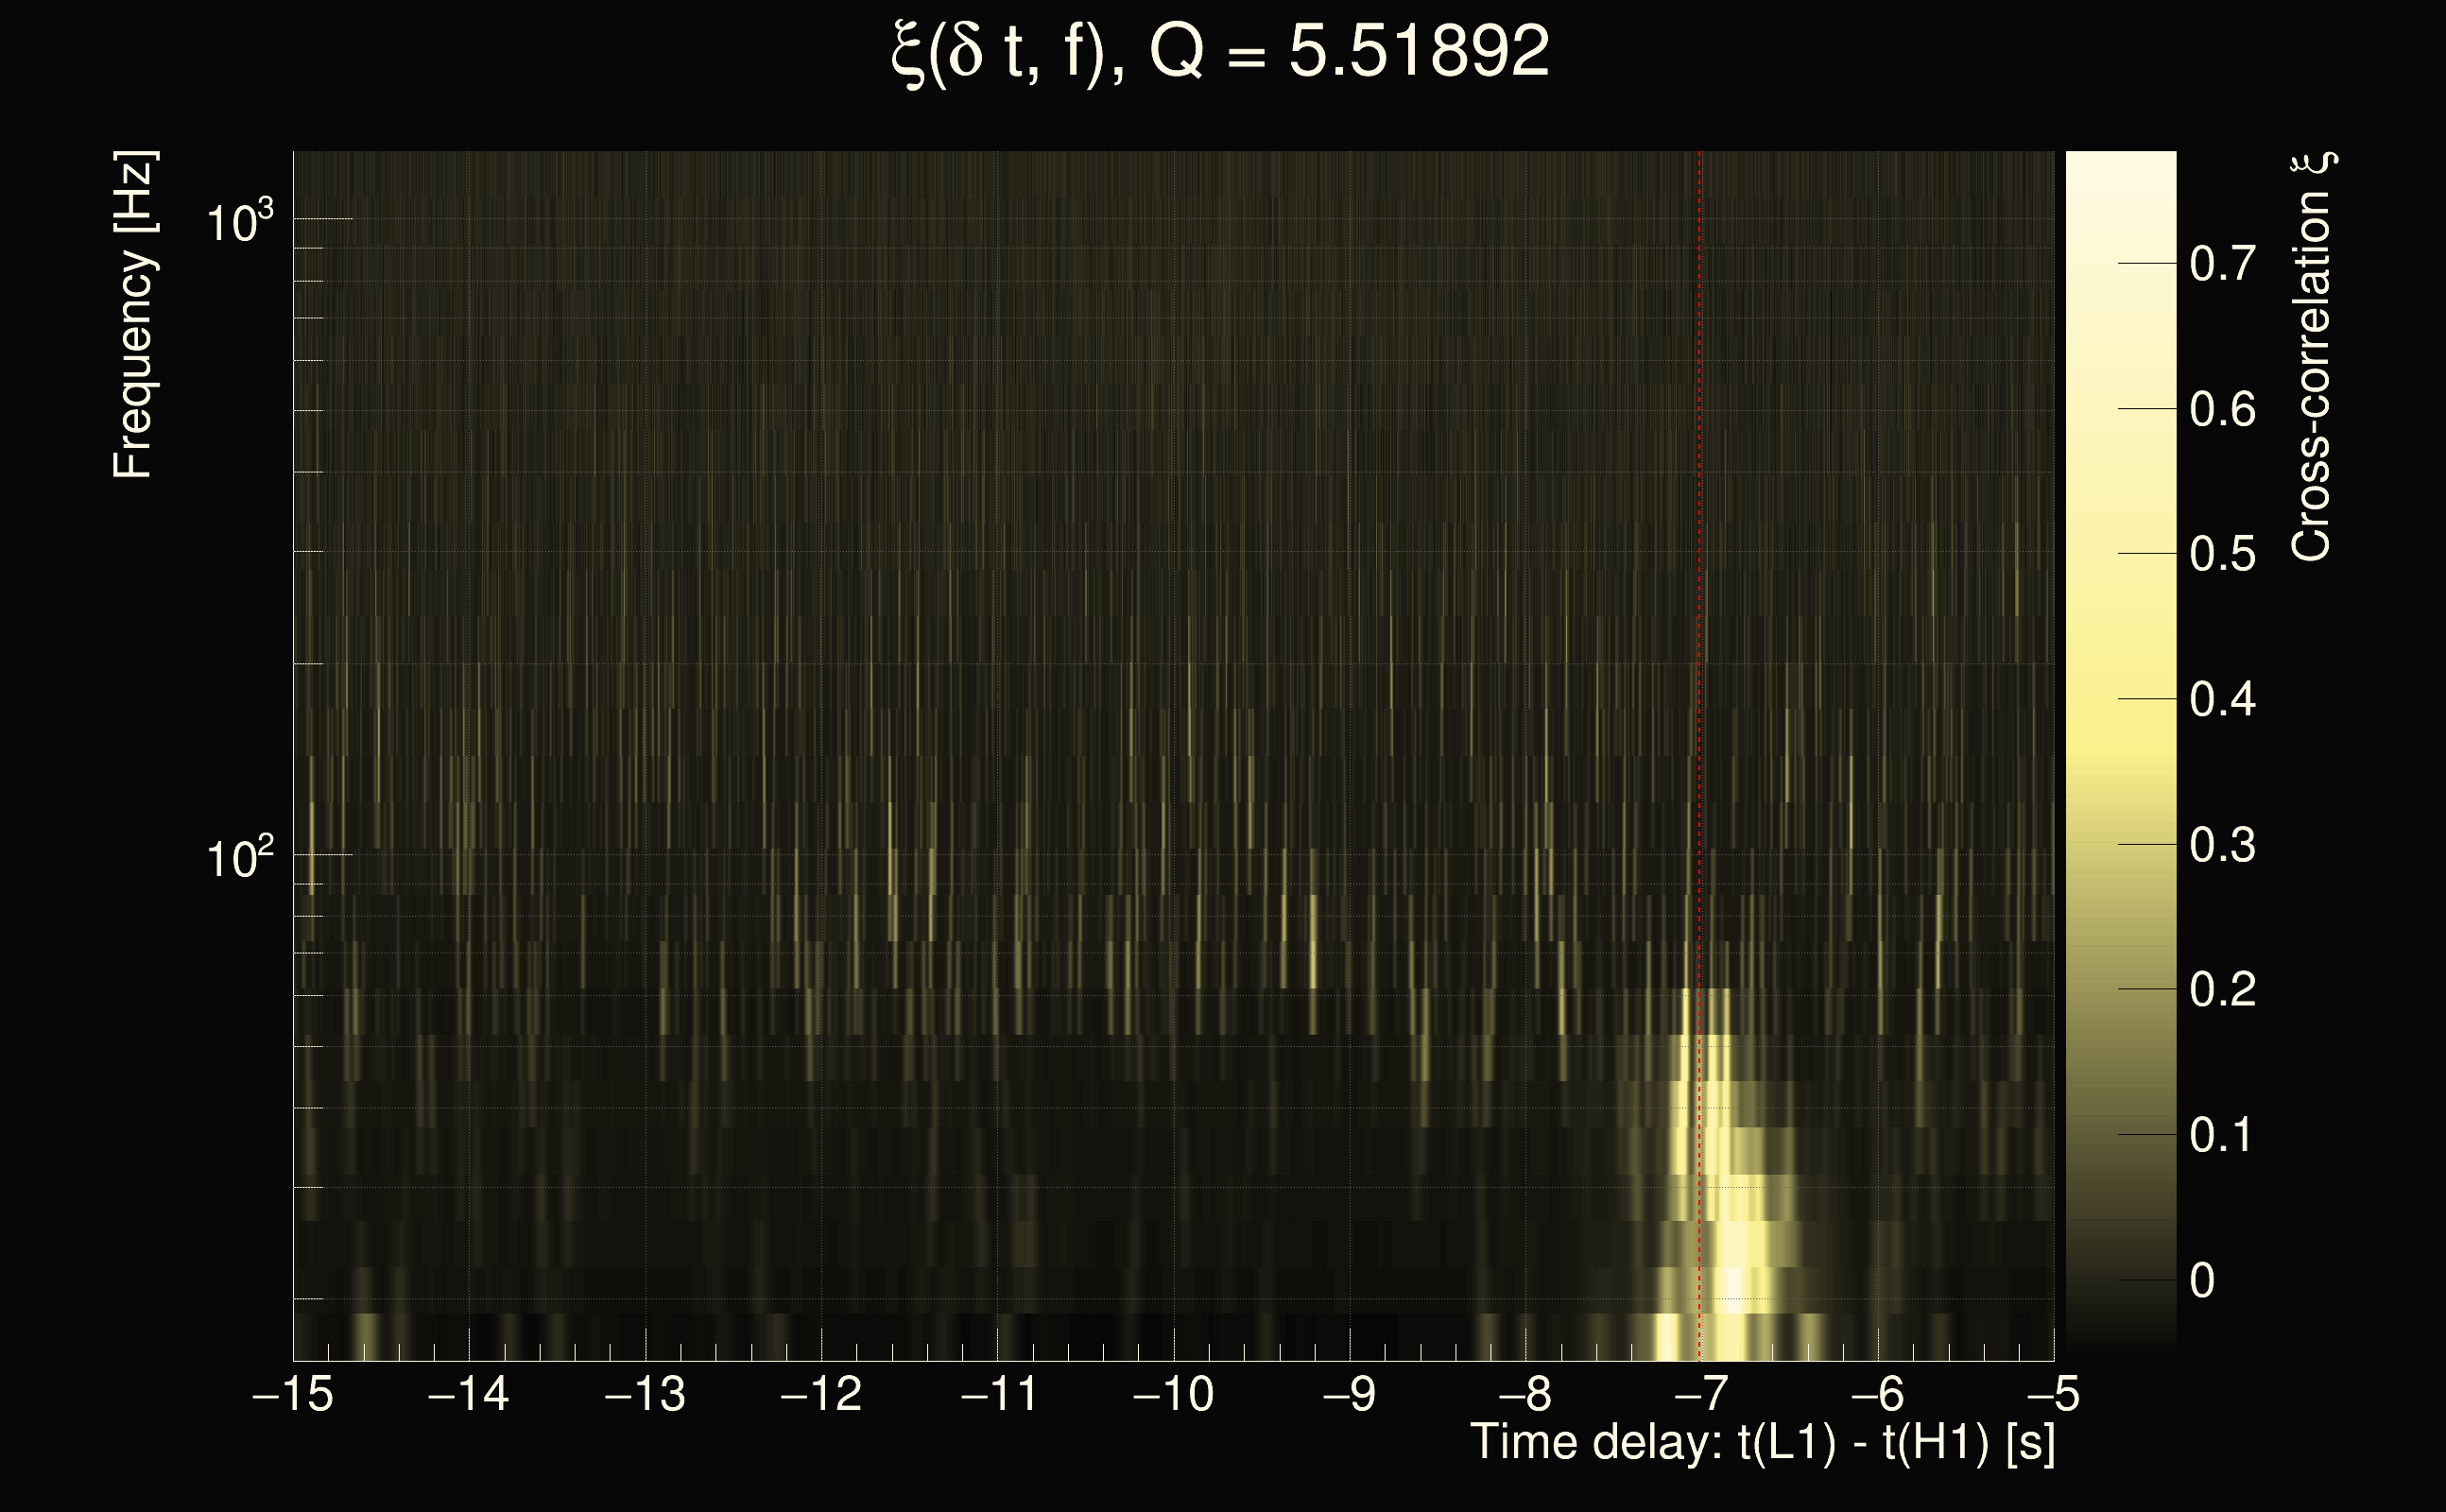2446x1512 pixels.
Task: Click the 0.2 colorbar tick label
Action: point(2222,990)
